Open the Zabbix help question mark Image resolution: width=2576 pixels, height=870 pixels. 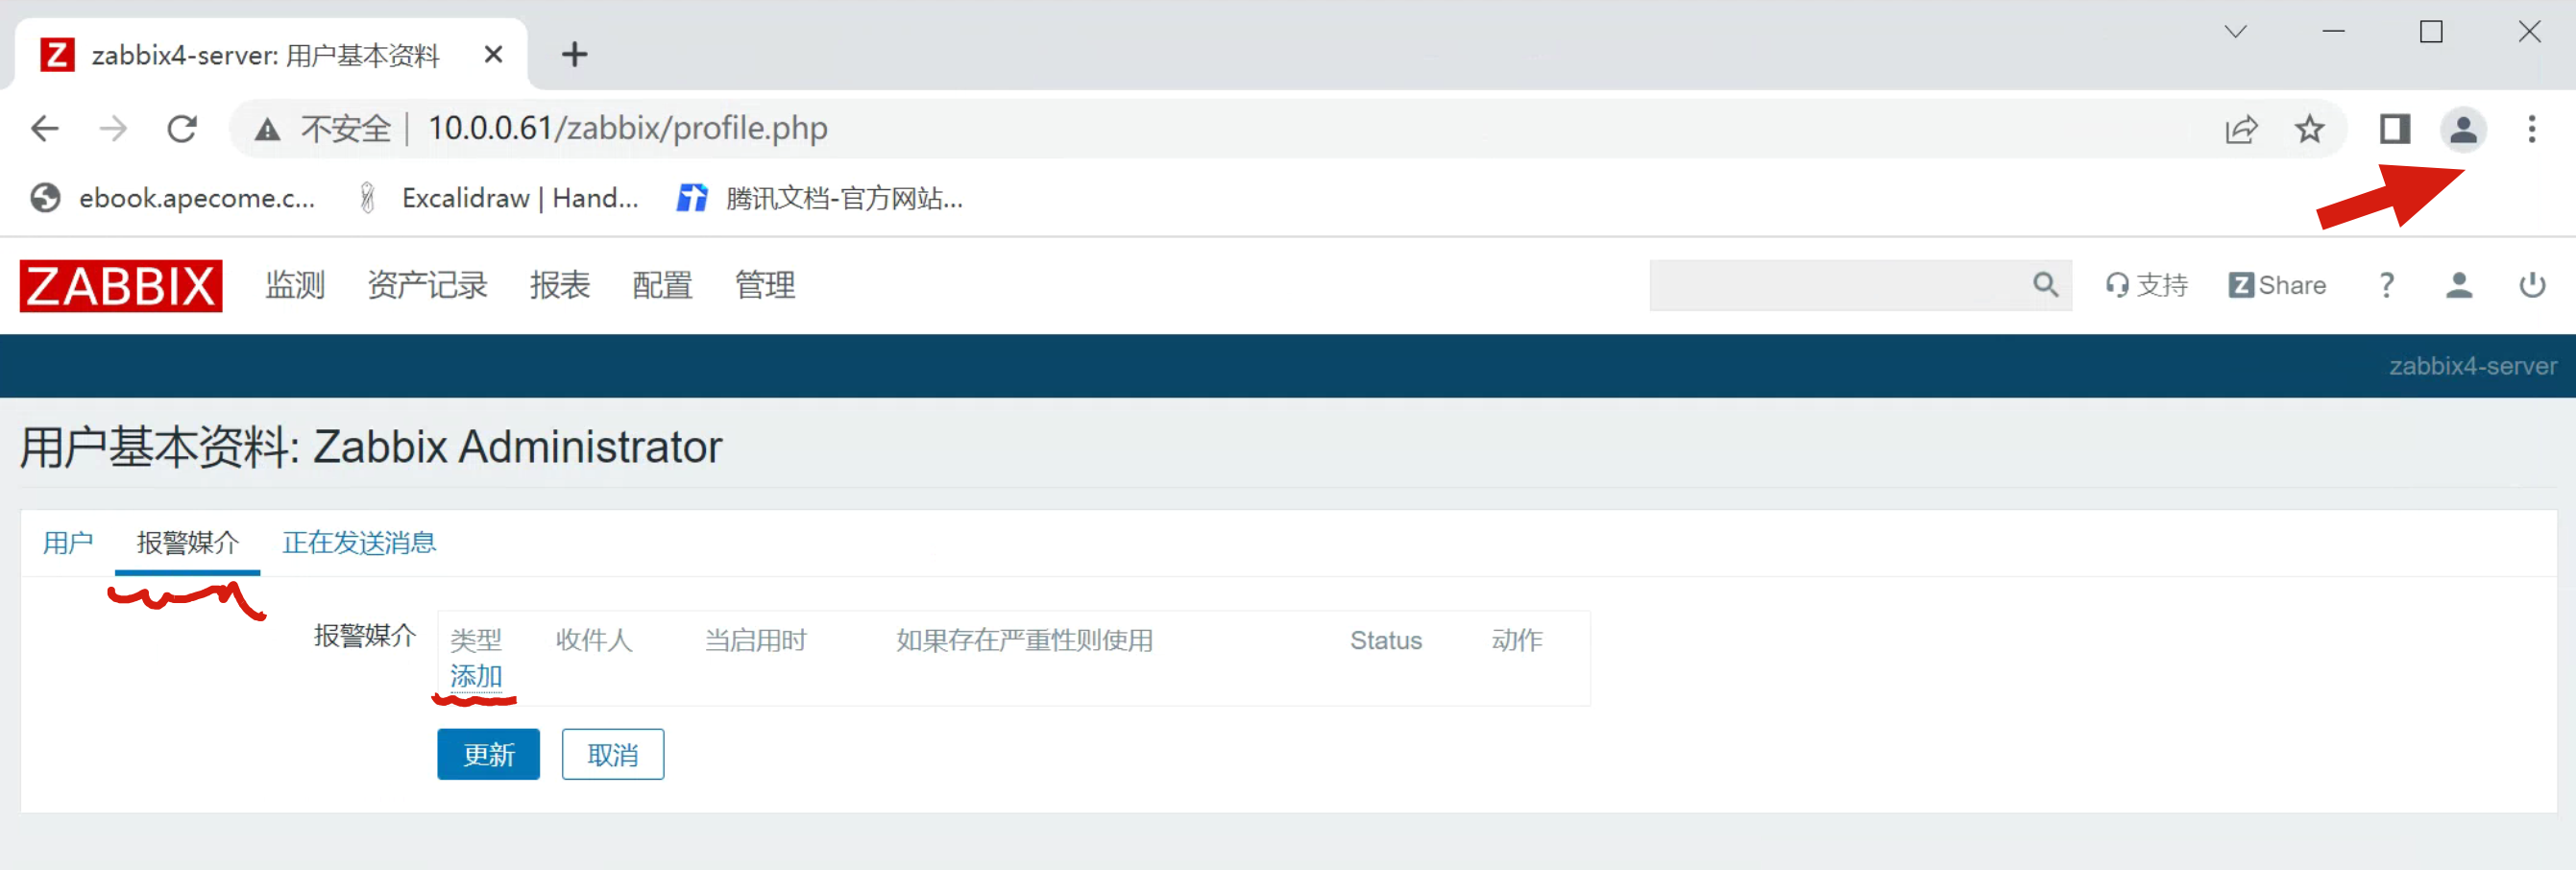click(x=2386, y=286)
